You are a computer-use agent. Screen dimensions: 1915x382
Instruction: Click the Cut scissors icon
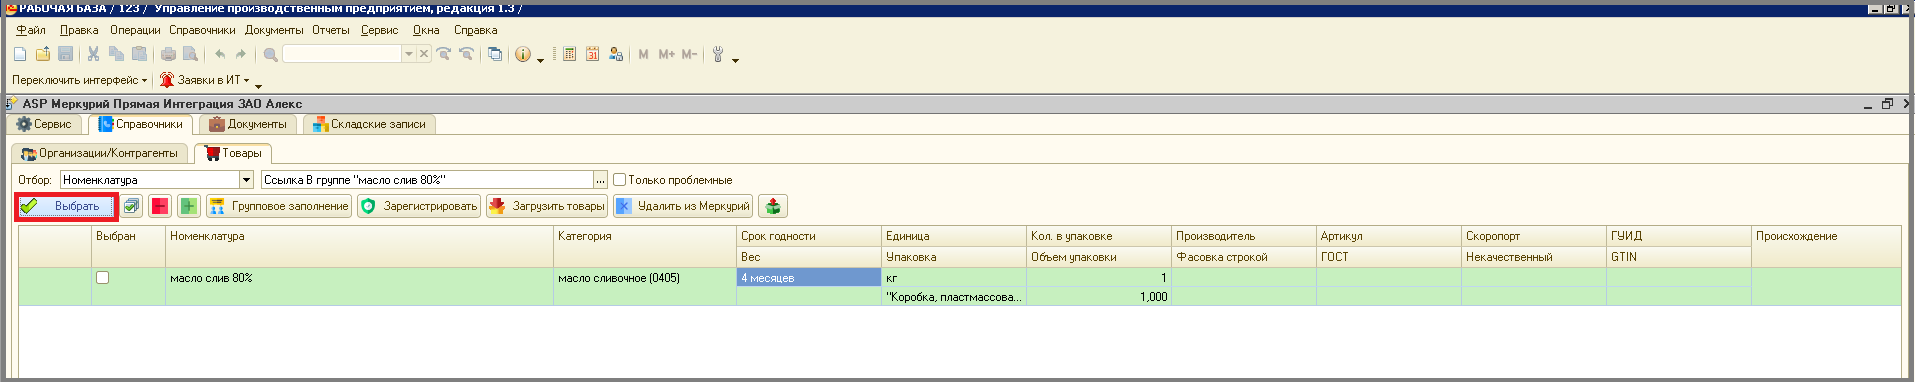93,54
